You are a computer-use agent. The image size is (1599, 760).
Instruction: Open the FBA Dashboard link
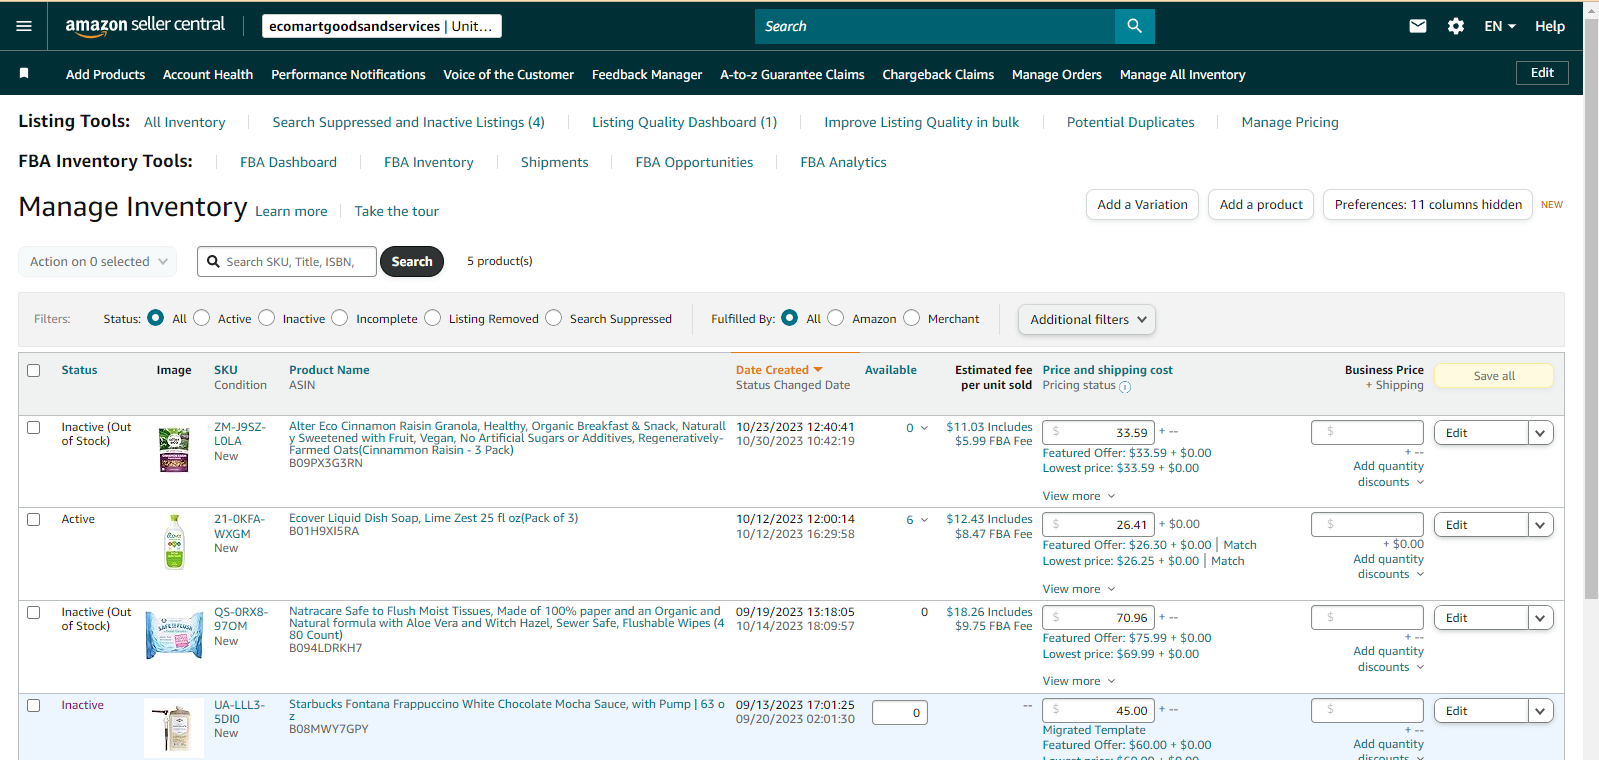288,162
